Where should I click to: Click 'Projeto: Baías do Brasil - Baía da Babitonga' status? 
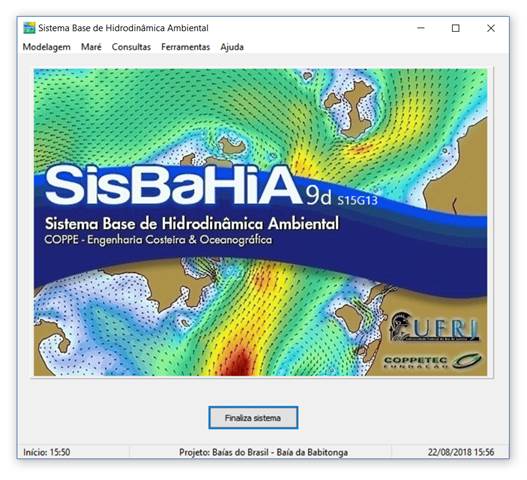click(264, 452)
